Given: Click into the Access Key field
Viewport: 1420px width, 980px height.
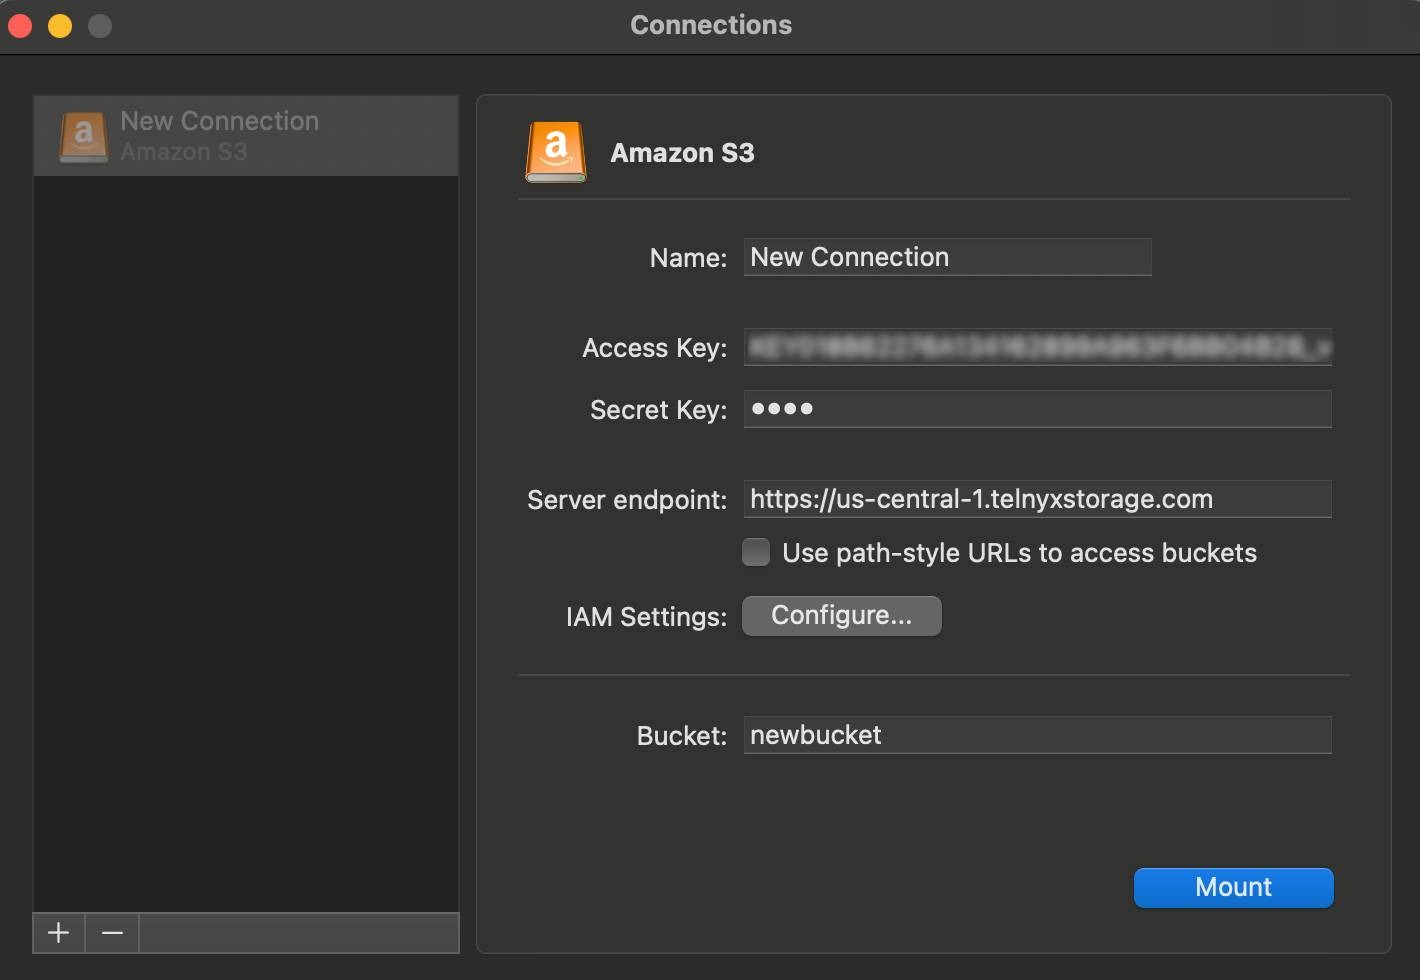Looking at the screenshot, I should [x=1037, y=347].
